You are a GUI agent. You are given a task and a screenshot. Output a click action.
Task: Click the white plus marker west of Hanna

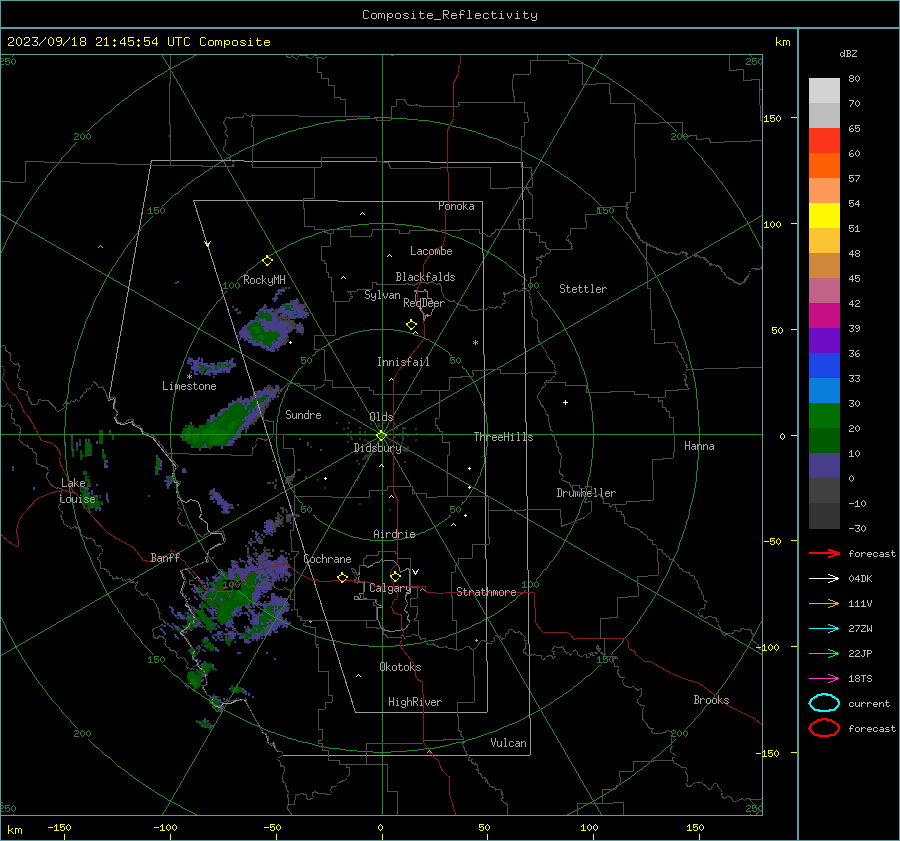coord(565,402)
